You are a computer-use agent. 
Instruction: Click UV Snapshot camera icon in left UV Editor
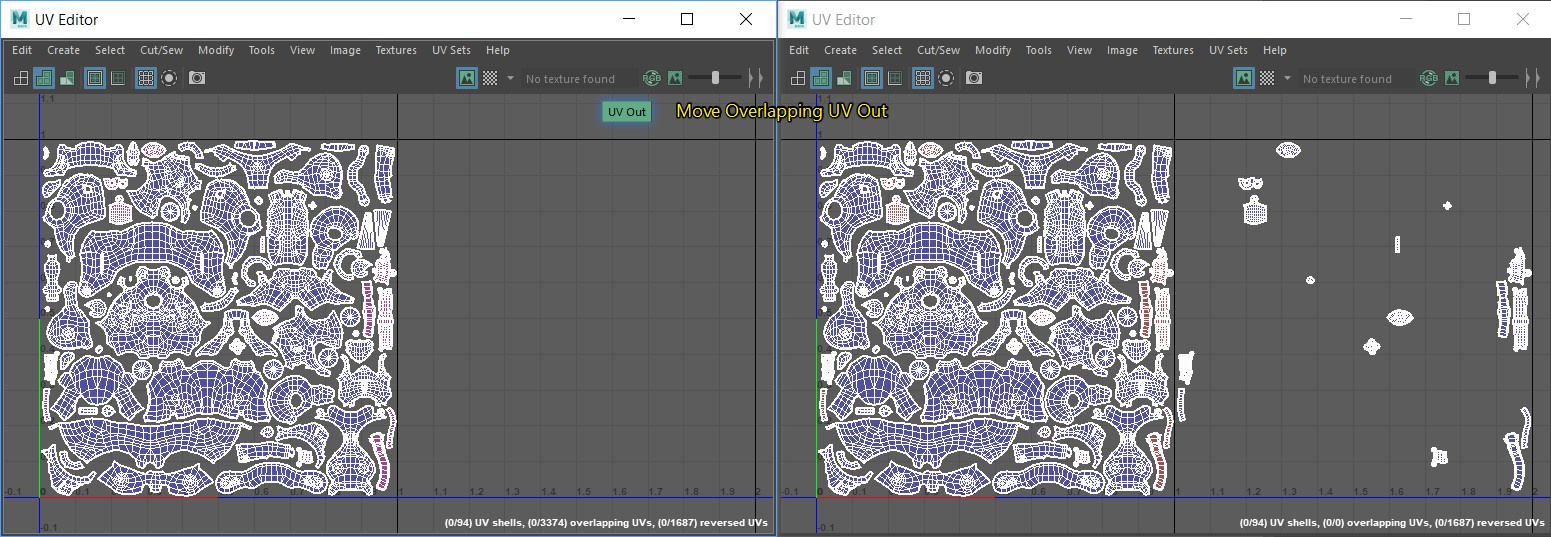197,78
